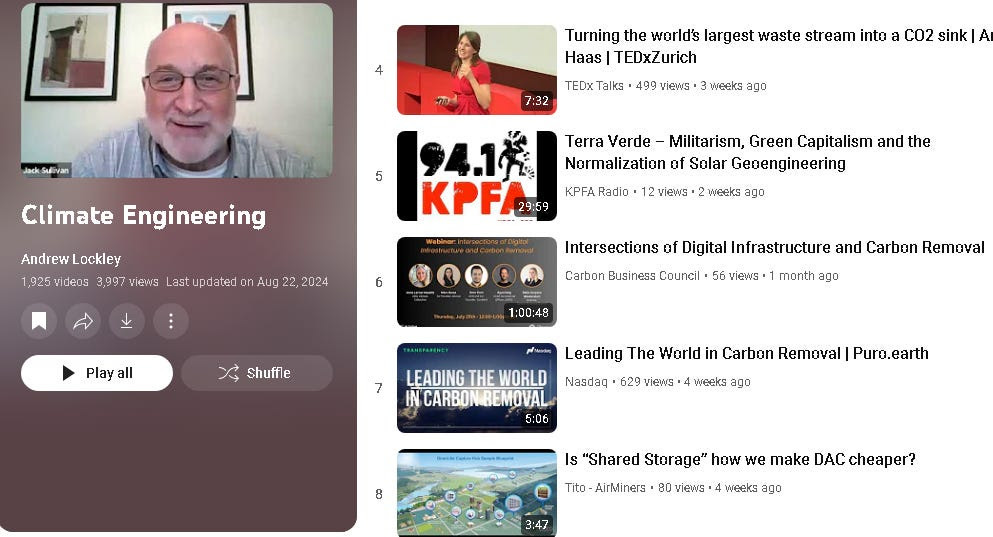Download the playlist with download icon
Screen dimensions: 993x537
[x=127, y=321]
